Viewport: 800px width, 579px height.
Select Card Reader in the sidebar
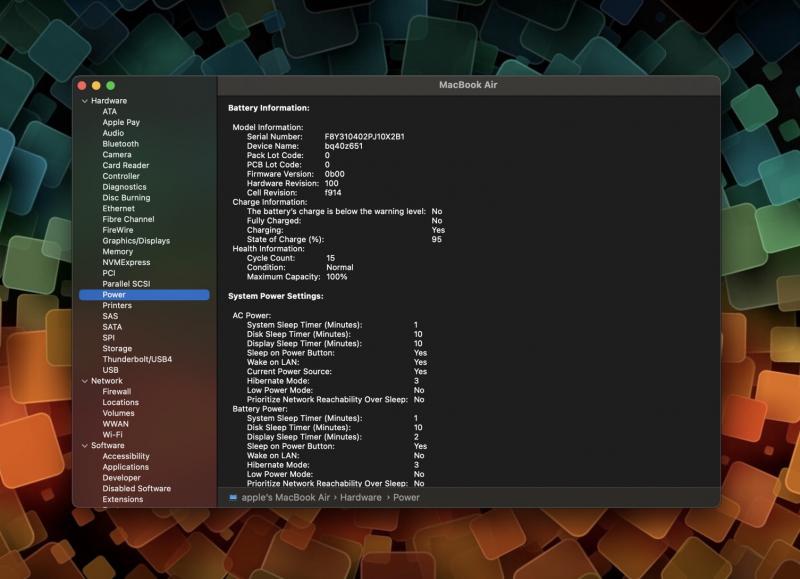click(x=126, y=165)
